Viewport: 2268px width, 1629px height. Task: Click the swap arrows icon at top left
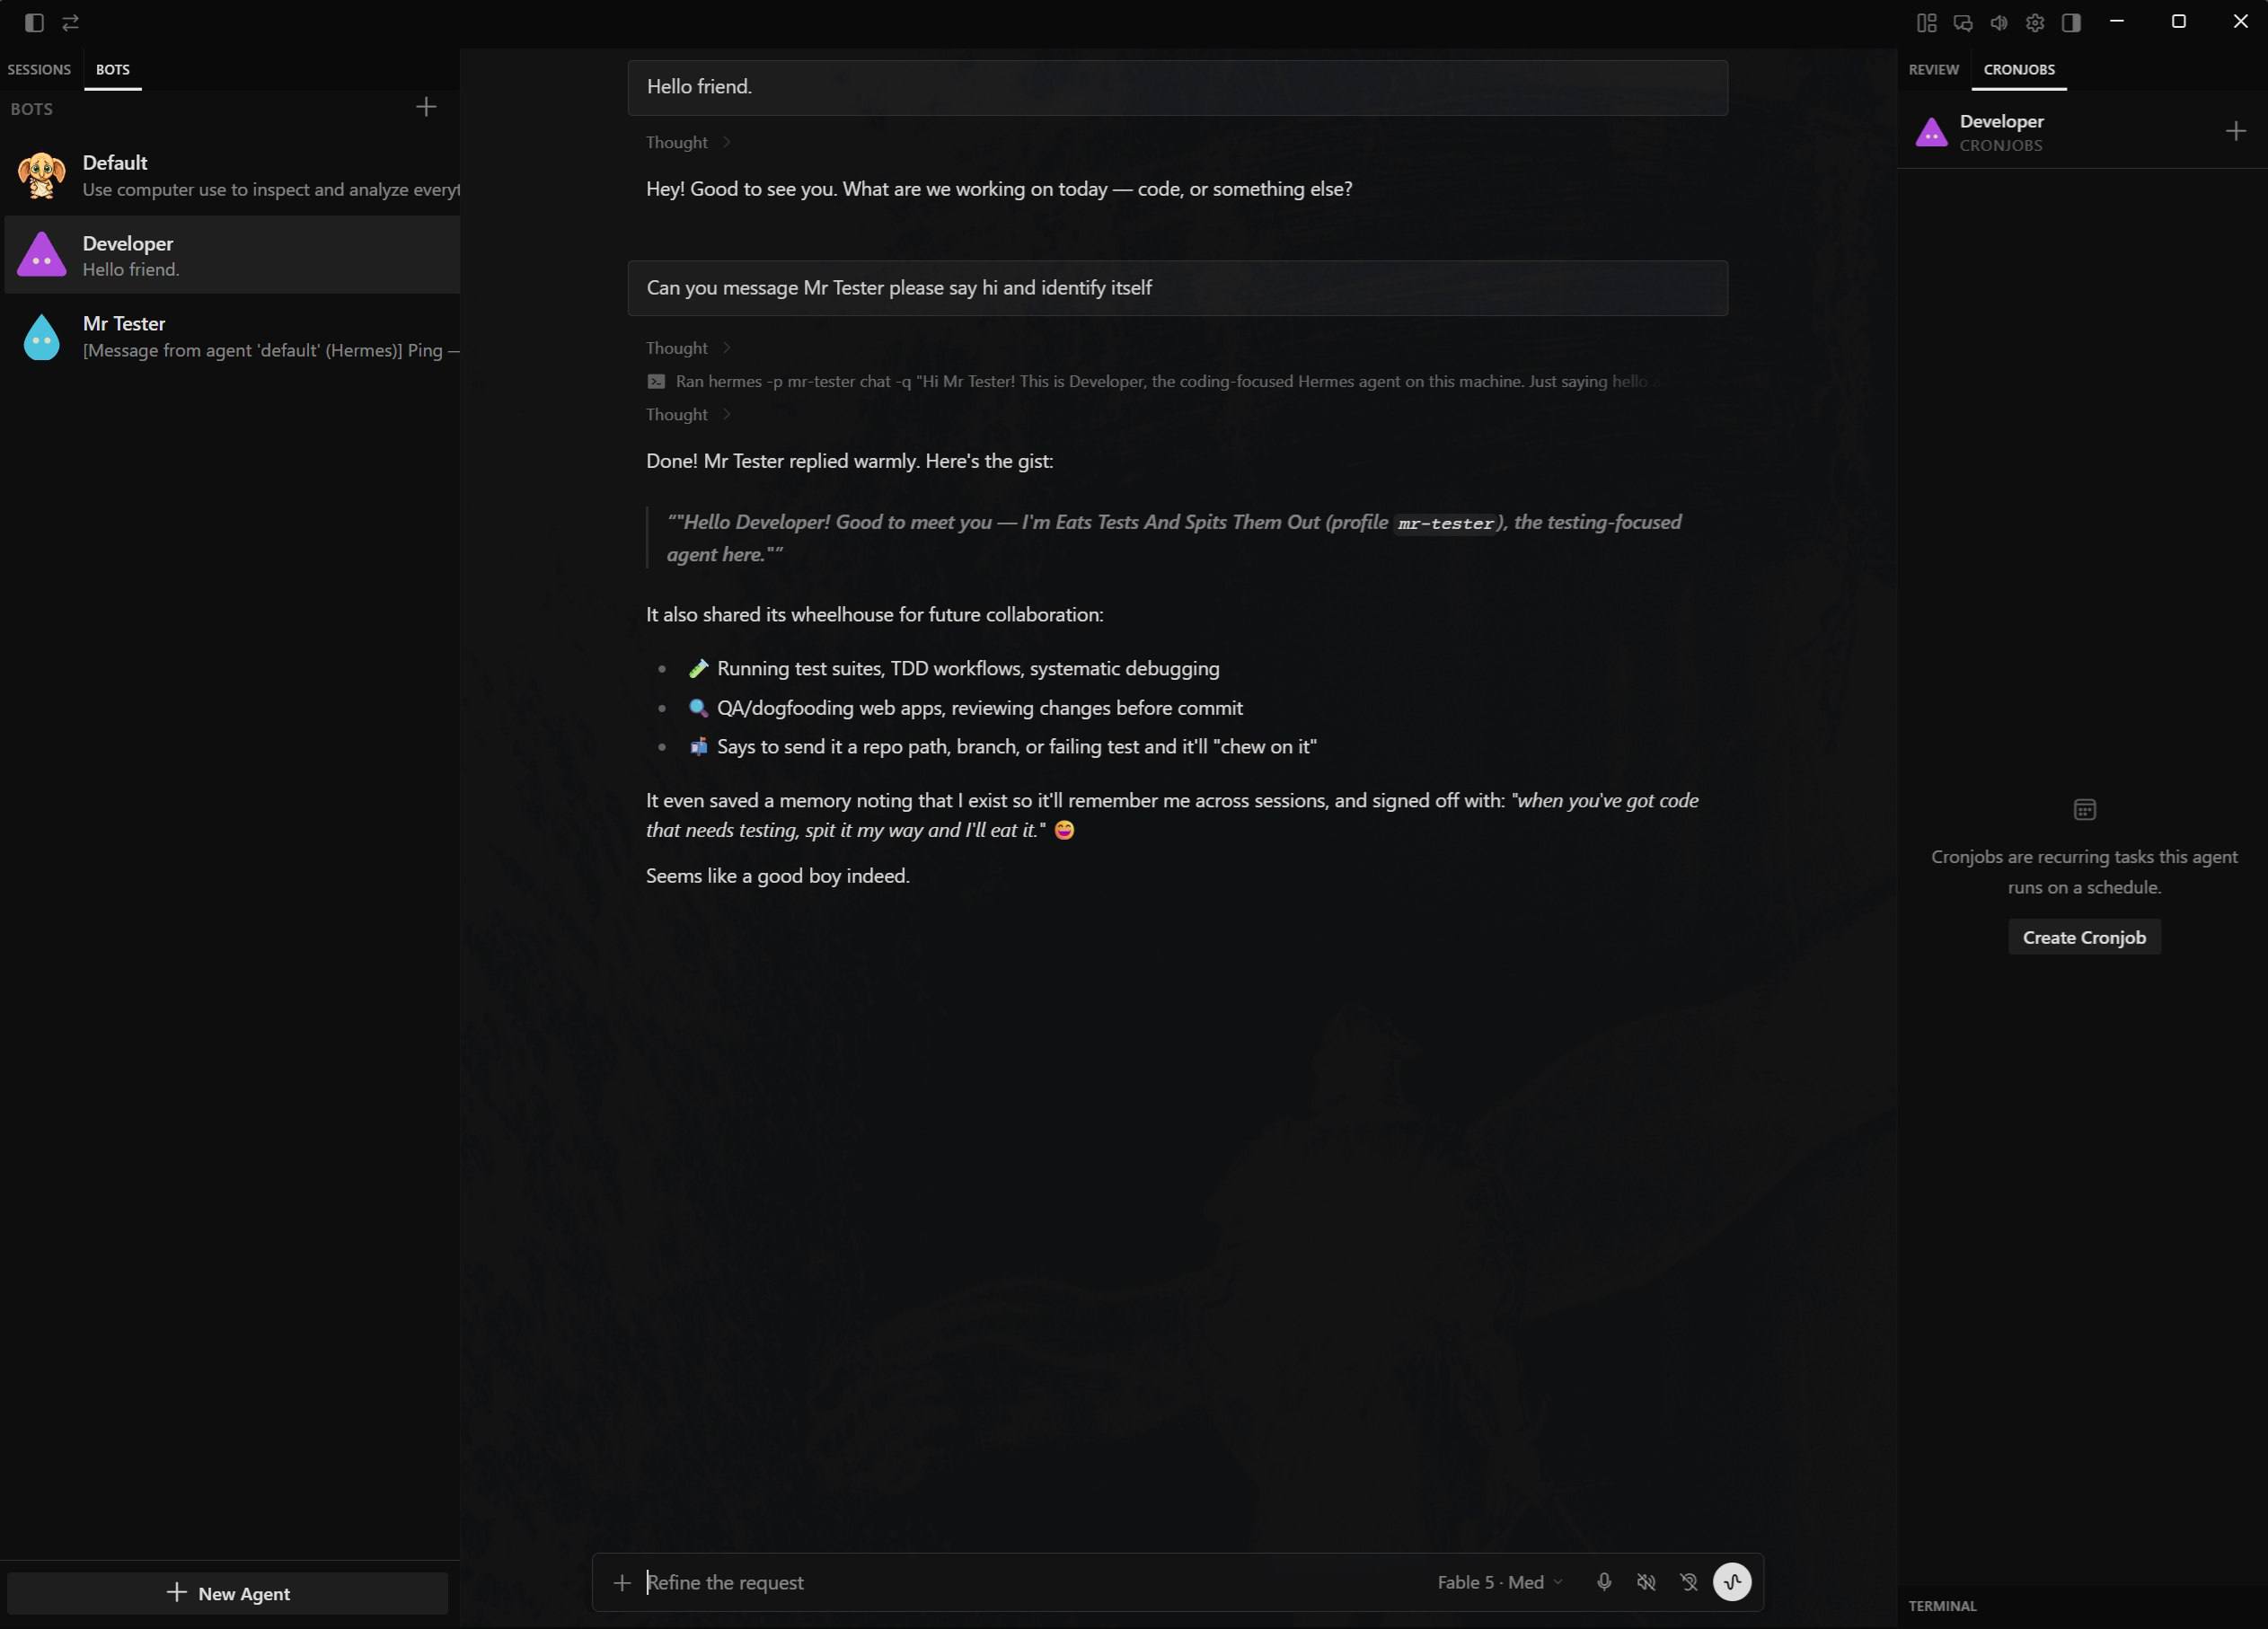point(70,22)
